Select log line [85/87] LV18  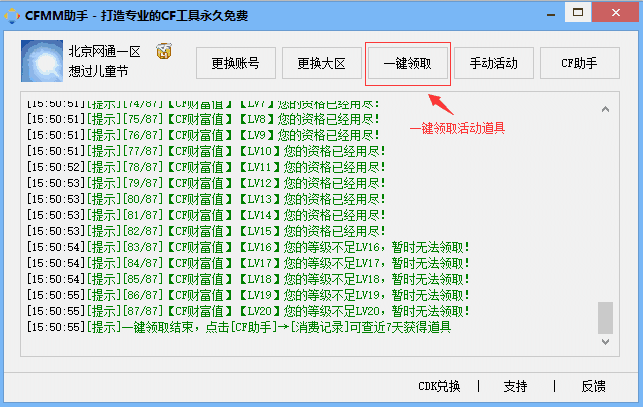pyautogui.click(x=248, y=279)
